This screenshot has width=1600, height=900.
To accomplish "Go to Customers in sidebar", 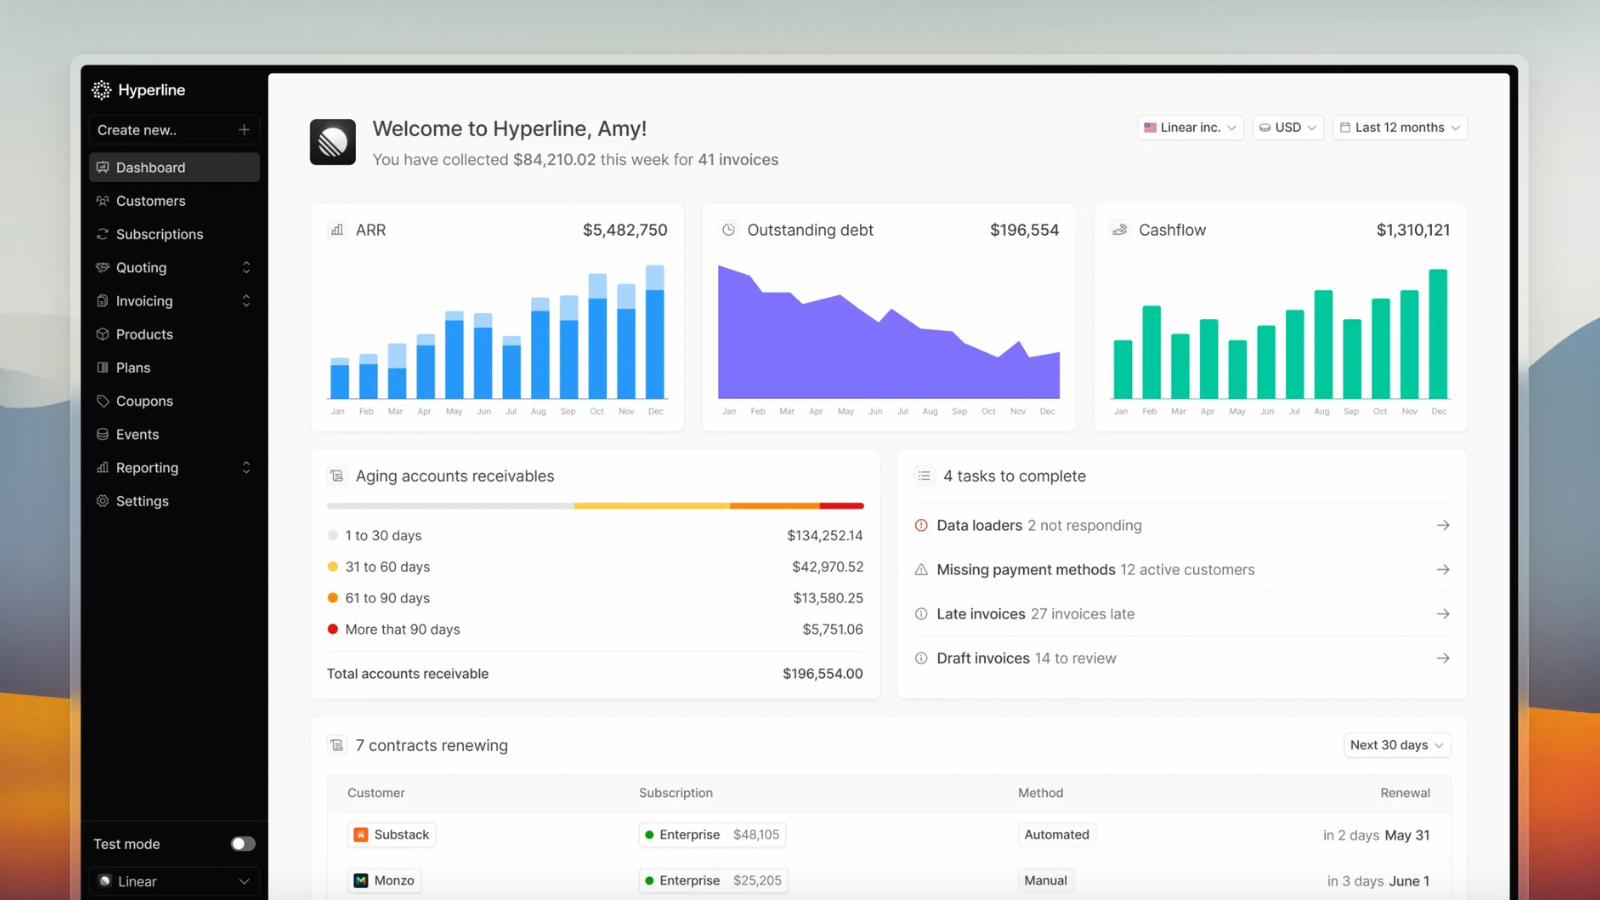I will pos(150,201).
